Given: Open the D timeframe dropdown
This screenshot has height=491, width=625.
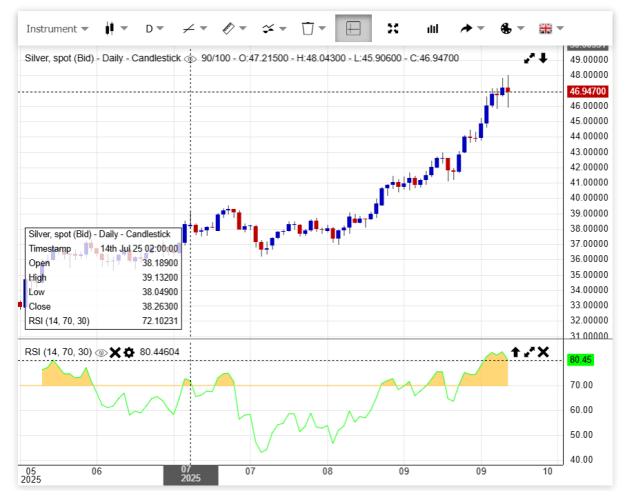Looking at the screenshot, I should [x=154, y=29].
